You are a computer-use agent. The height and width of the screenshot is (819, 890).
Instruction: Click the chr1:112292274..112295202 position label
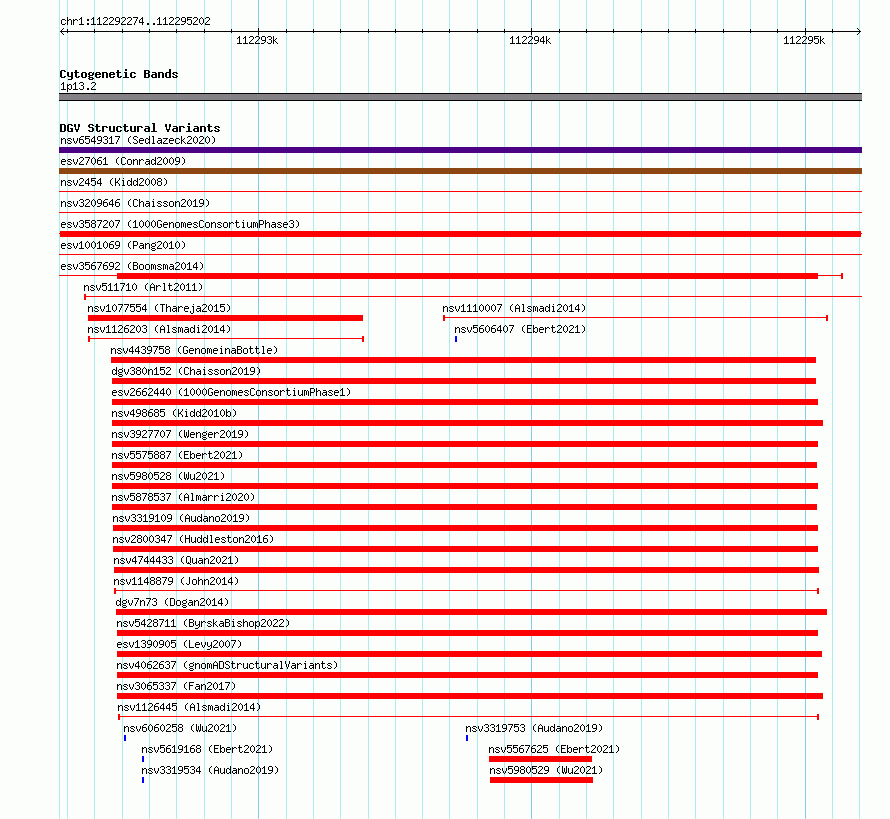pos(135,22)
